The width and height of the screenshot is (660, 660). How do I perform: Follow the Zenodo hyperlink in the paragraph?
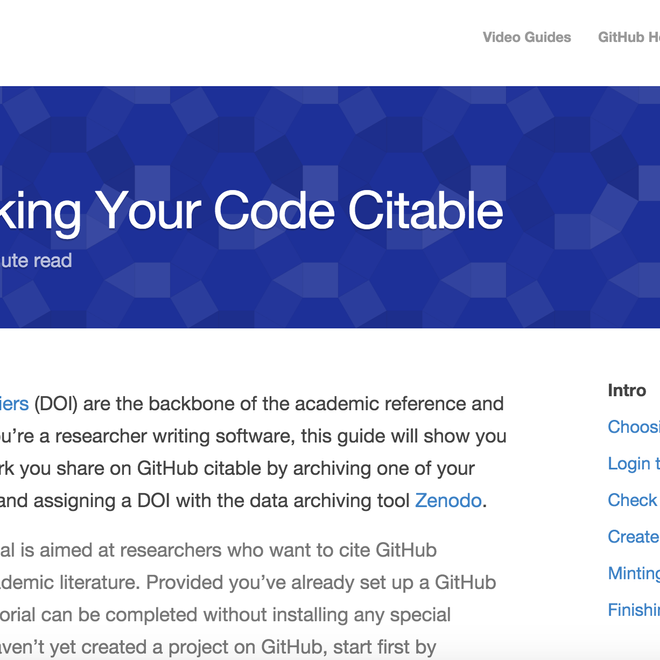coord(448,500)
